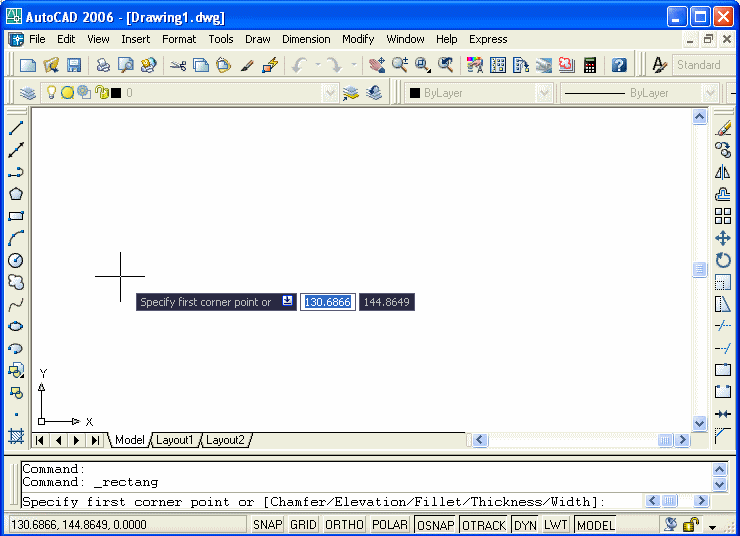Image resolution: width=740 pixels, height=536 pixels.
Task: Toggle POLAR tracking
Action: (x=390, y=525)
